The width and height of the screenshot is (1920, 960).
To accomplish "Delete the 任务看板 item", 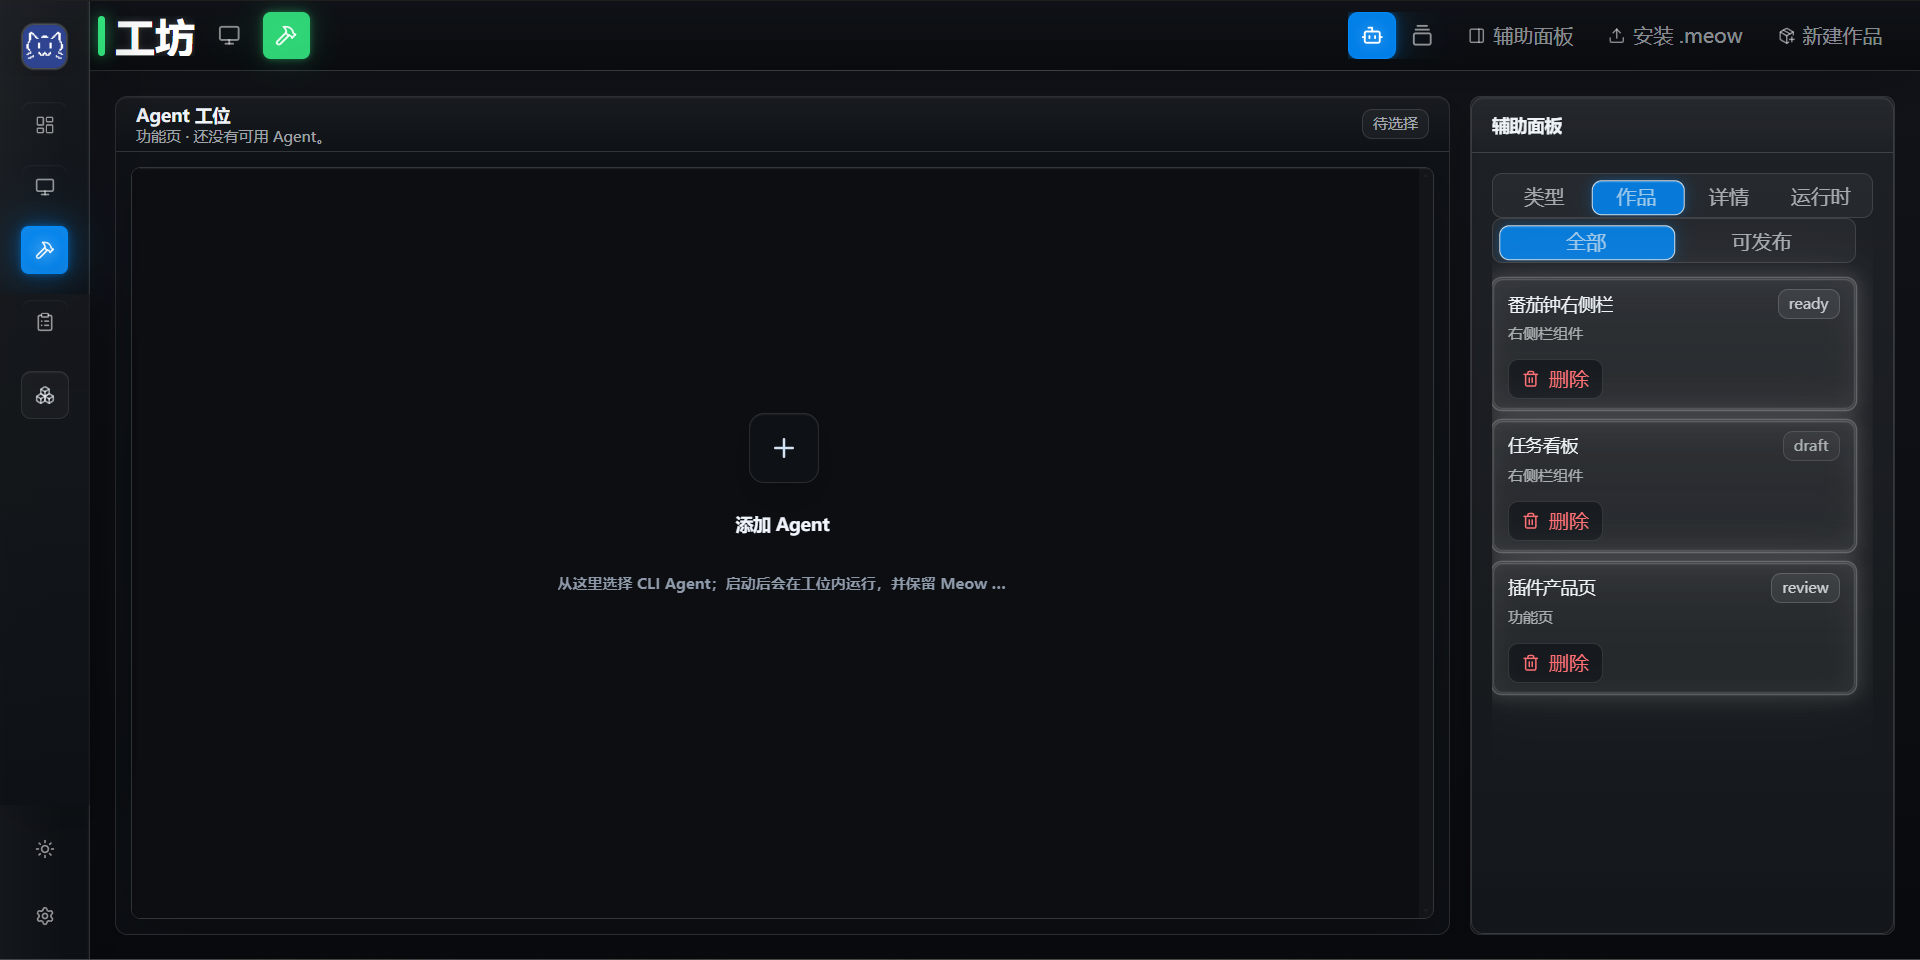I will coord(1555,521).
